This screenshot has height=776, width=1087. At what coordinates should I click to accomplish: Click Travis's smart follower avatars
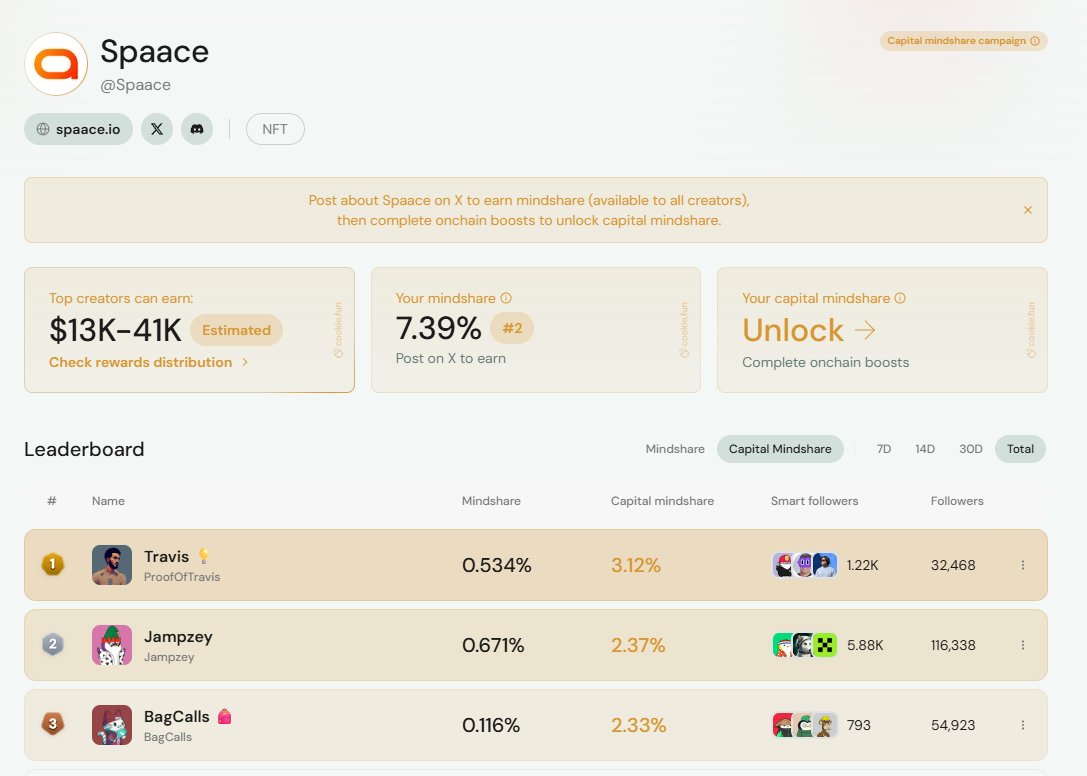coord(805,565)
